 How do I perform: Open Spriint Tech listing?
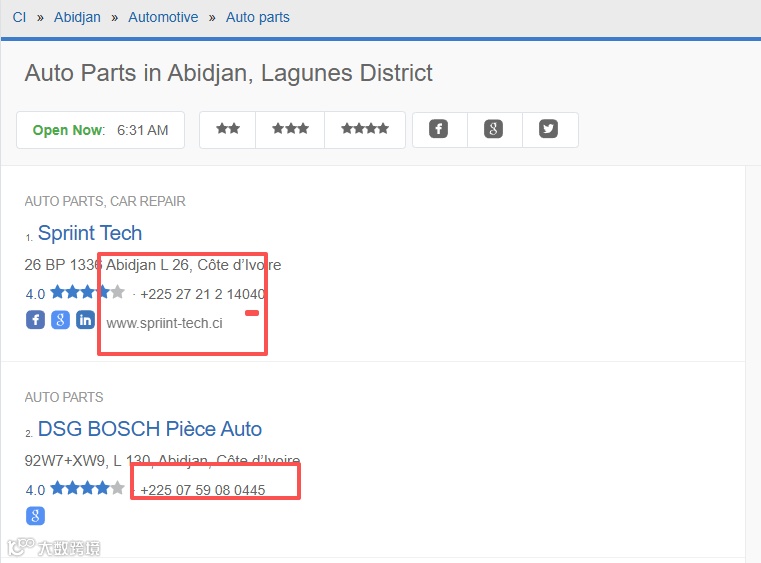[90, 233]
